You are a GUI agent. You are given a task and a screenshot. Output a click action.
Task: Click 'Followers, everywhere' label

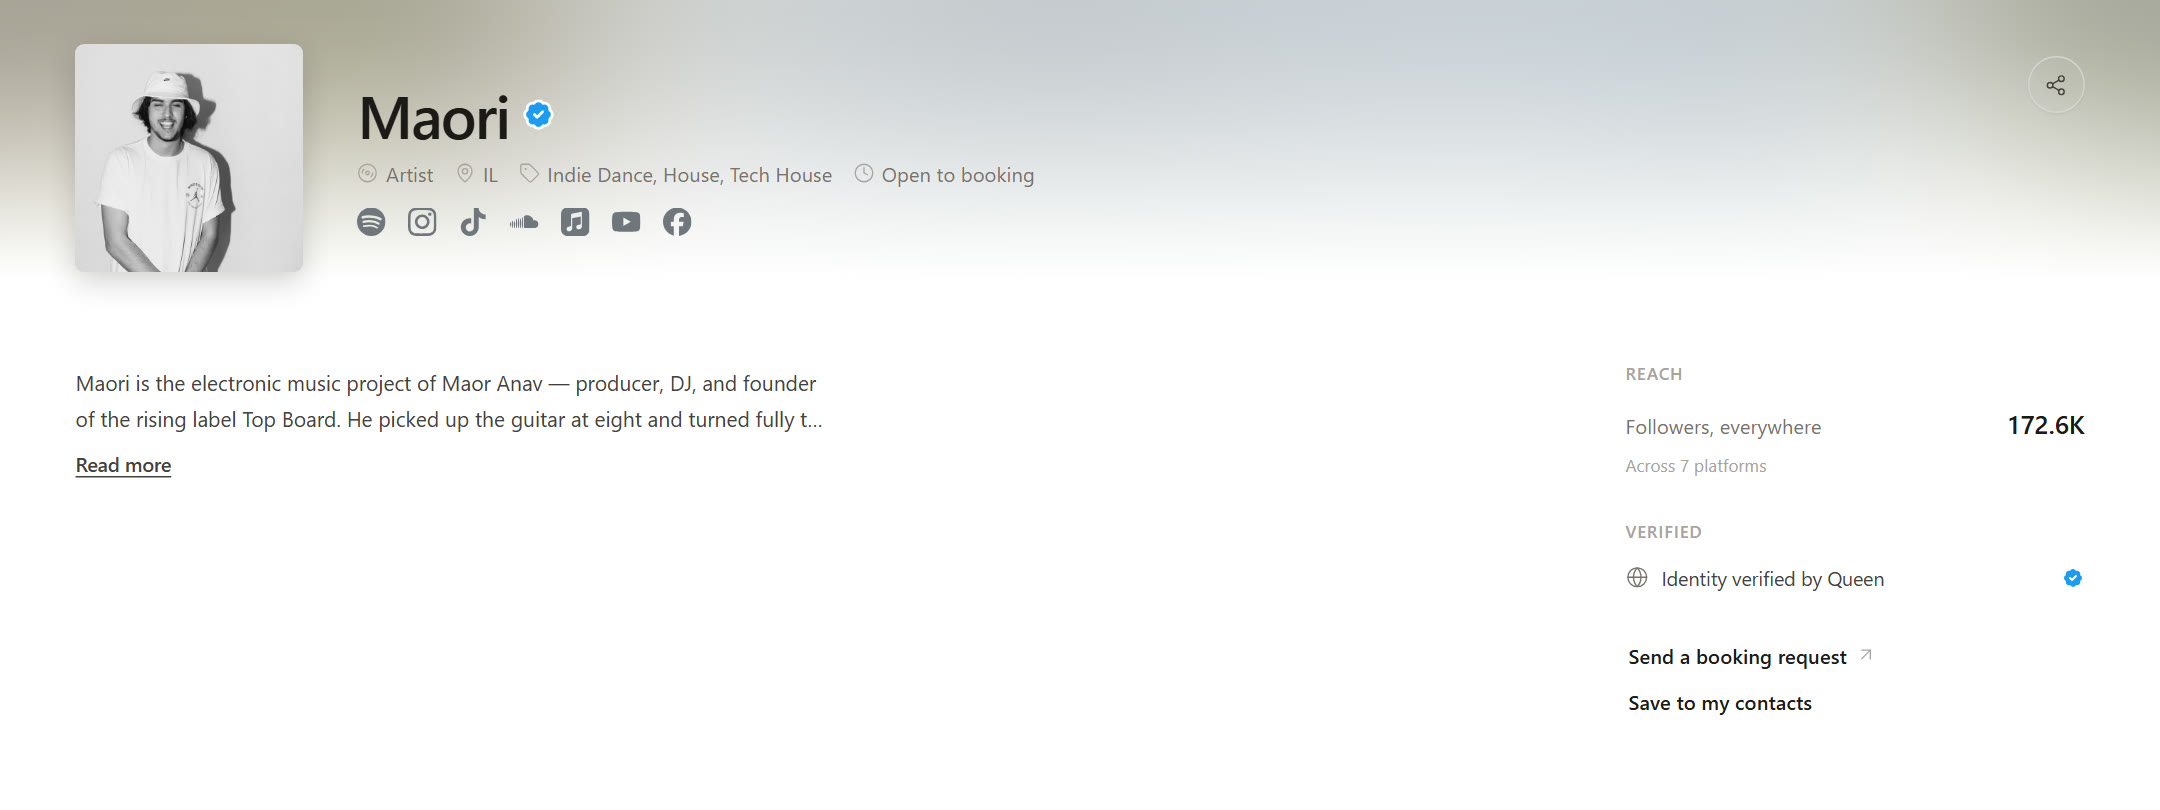coord(1723,427)
